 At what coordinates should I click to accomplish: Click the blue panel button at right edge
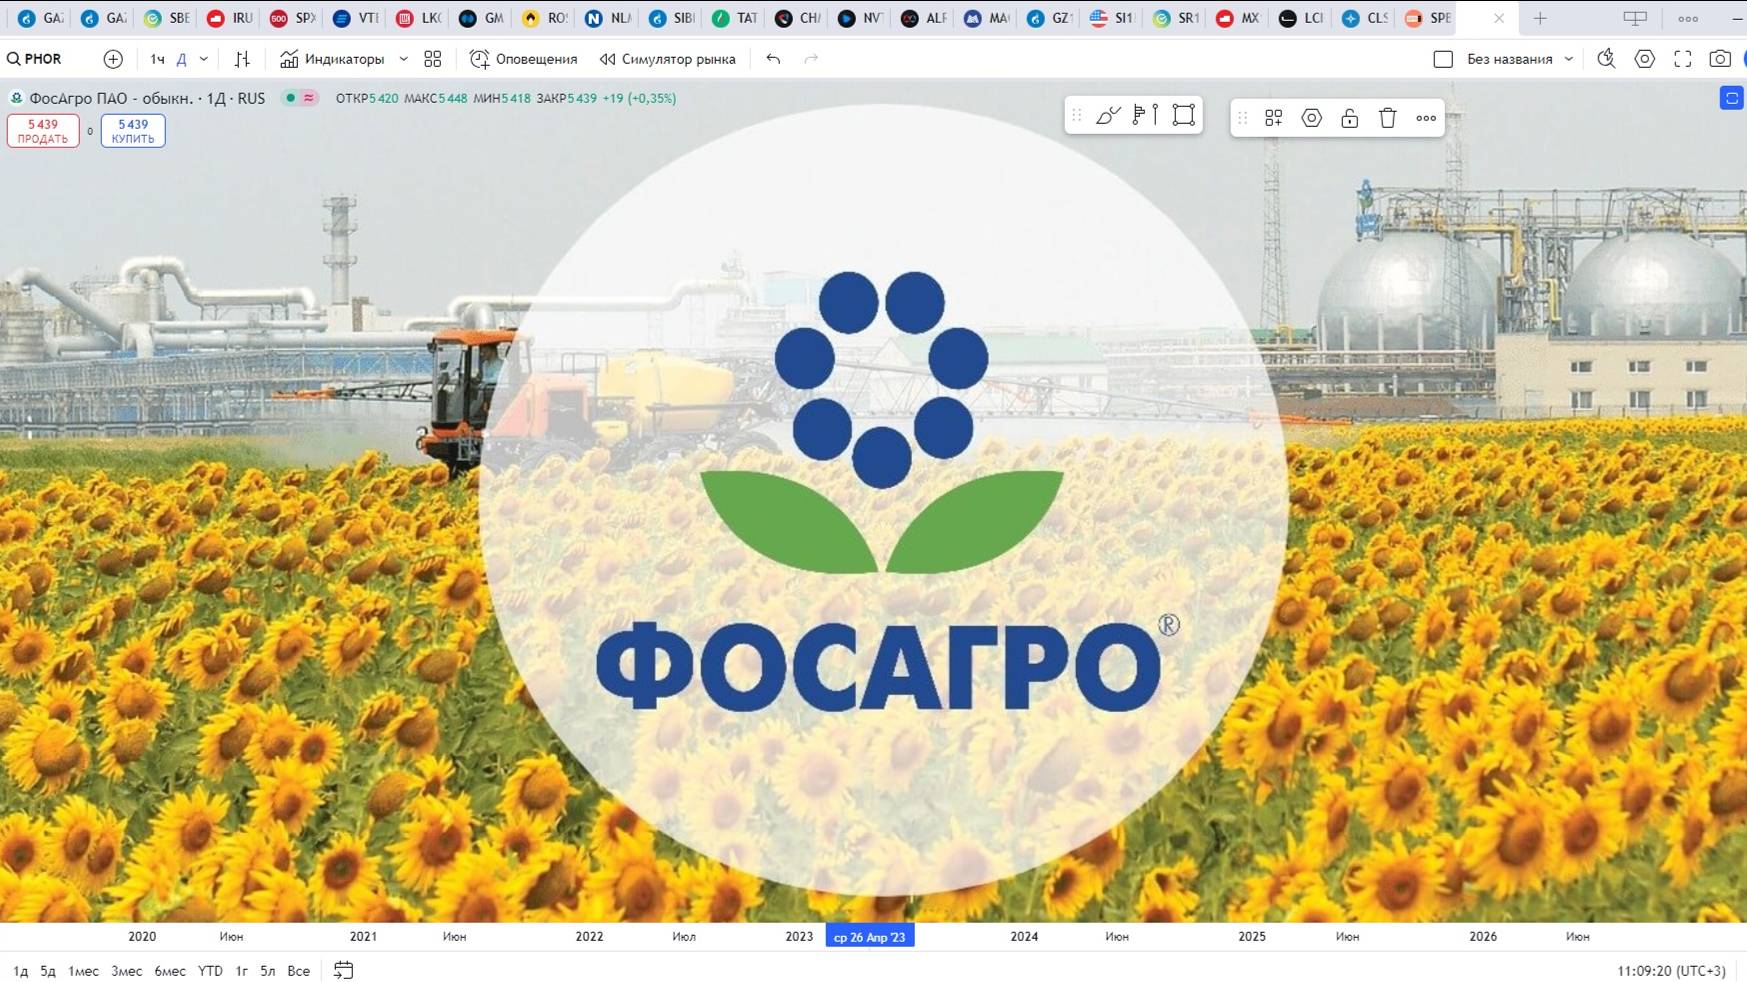1732,98
